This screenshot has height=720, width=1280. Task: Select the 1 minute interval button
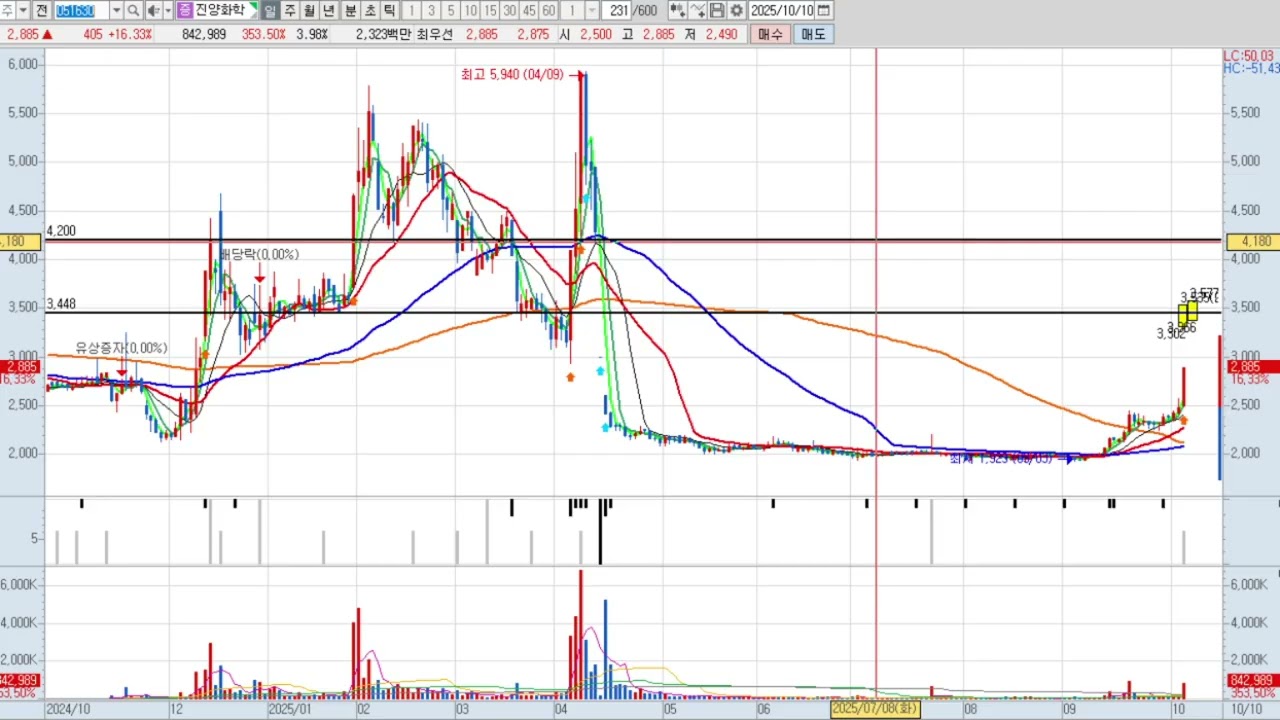(x=411, y=10)
